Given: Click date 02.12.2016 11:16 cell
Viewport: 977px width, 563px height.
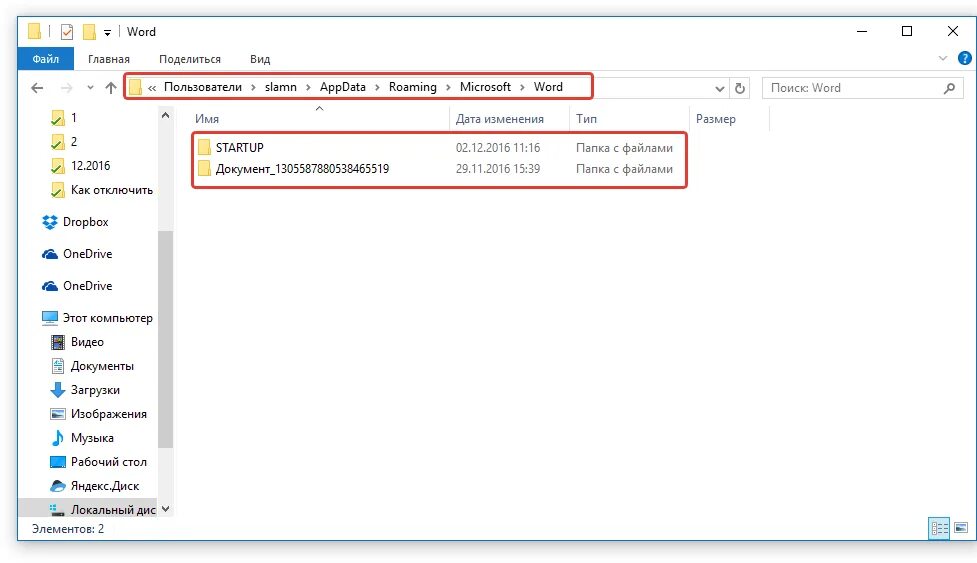Looking at the screenshot, I should tap(498, 148).
